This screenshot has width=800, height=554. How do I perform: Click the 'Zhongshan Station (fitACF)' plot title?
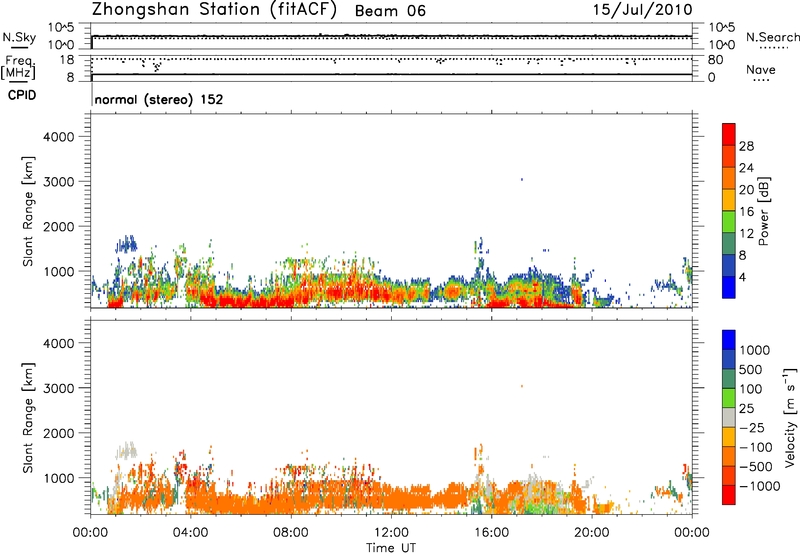pyautogui.click(x=214, y=10)
